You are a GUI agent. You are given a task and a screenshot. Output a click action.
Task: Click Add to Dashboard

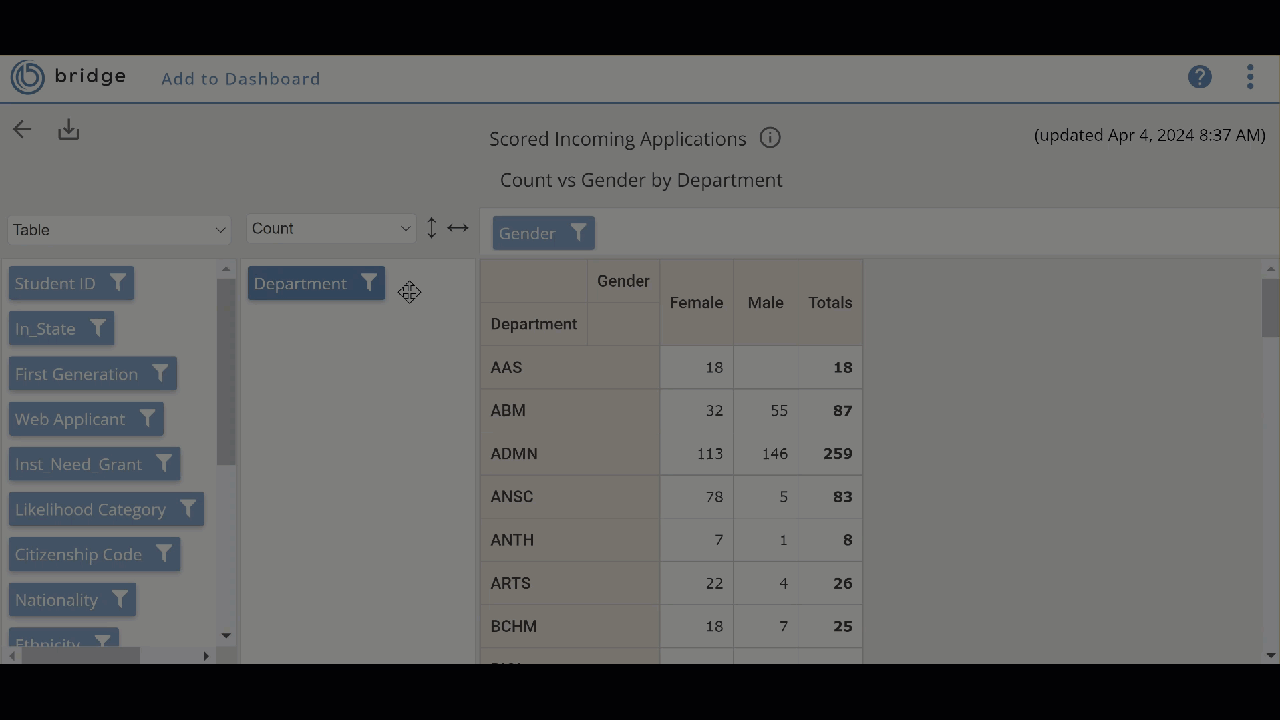[240, 79]
